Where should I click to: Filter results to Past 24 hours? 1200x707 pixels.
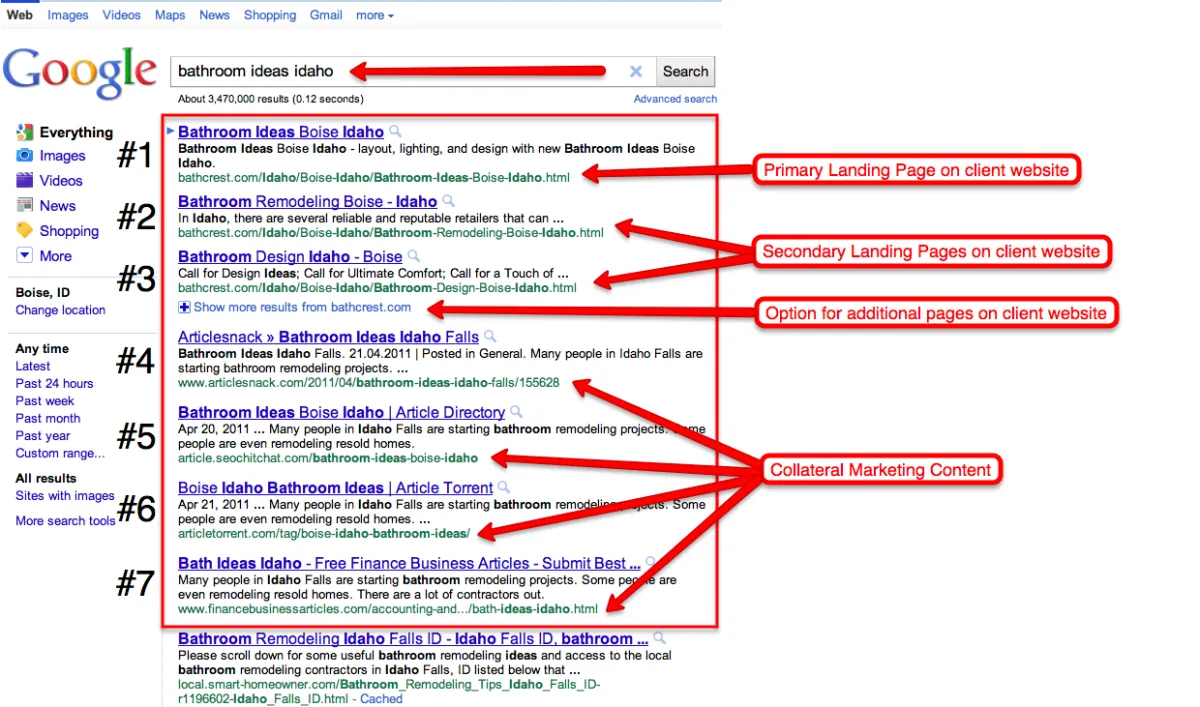pos(54,384)
